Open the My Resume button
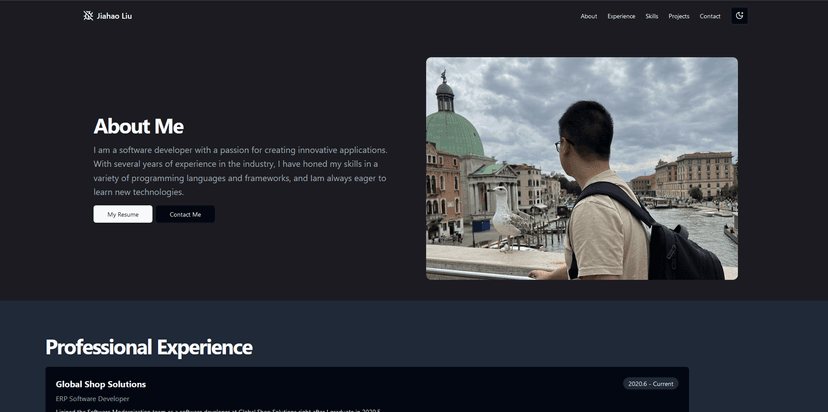 click(x=123, y=214)
